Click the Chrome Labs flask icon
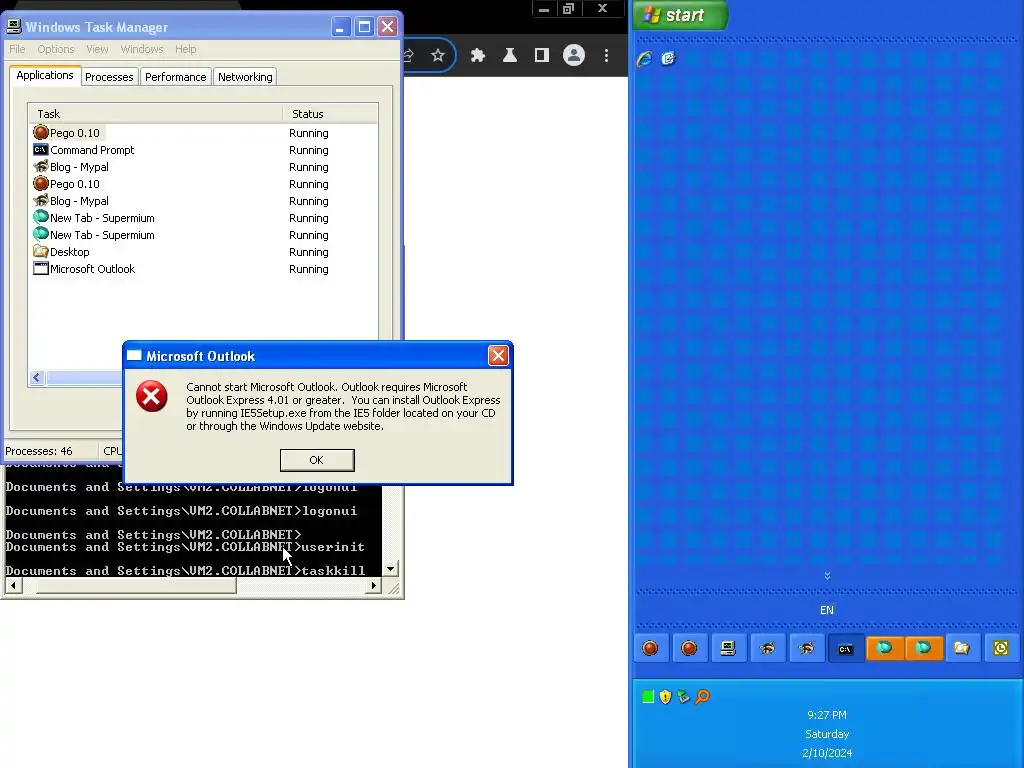The width and height of the screenshot is (1024, 768). [510, 56]
